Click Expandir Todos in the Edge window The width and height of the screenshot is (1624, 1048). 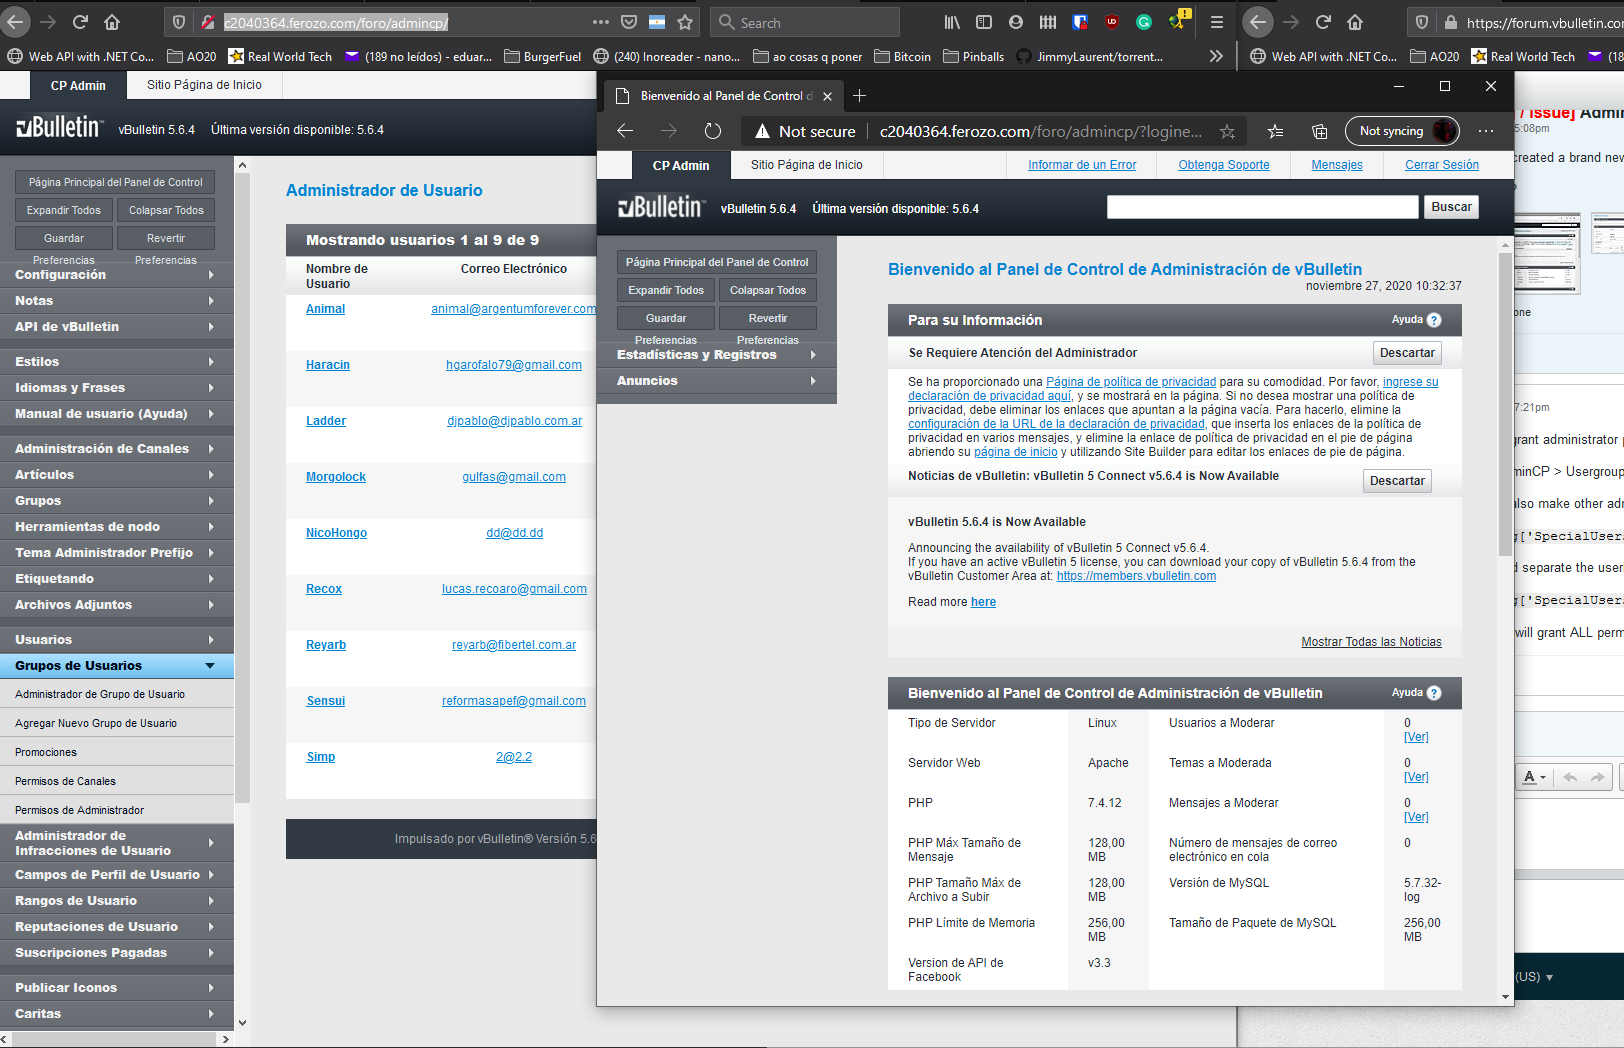(666, 290)
